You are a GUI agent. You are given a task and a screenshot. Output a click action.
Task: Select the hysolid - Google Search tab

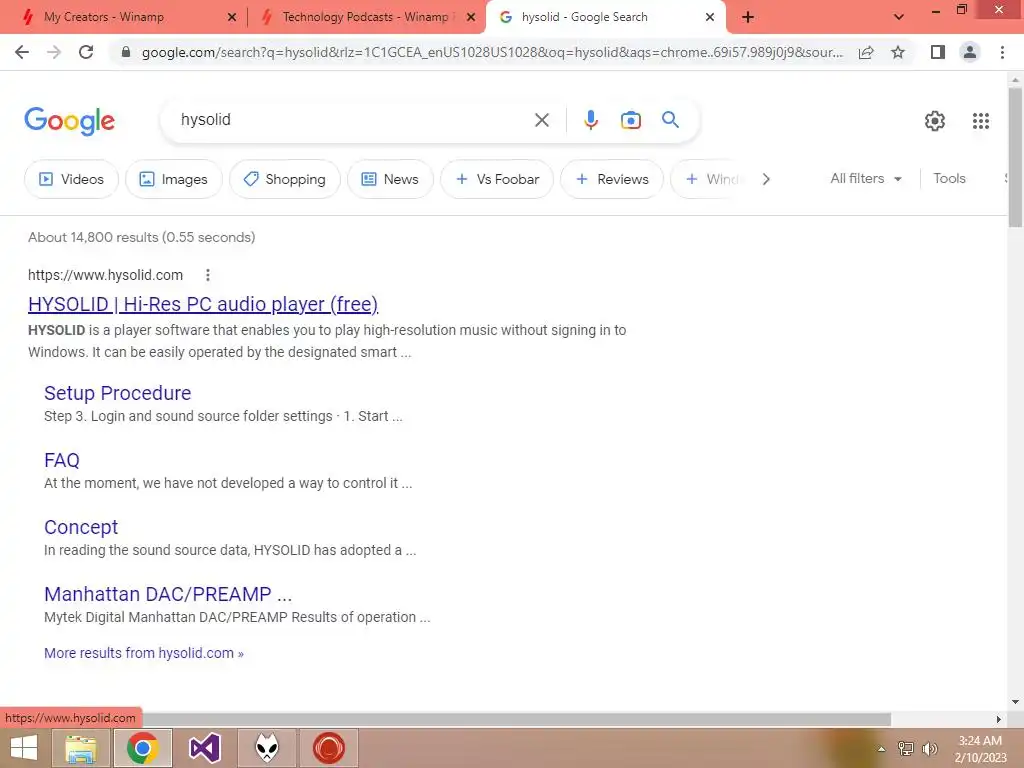click(x=605, y=17)
